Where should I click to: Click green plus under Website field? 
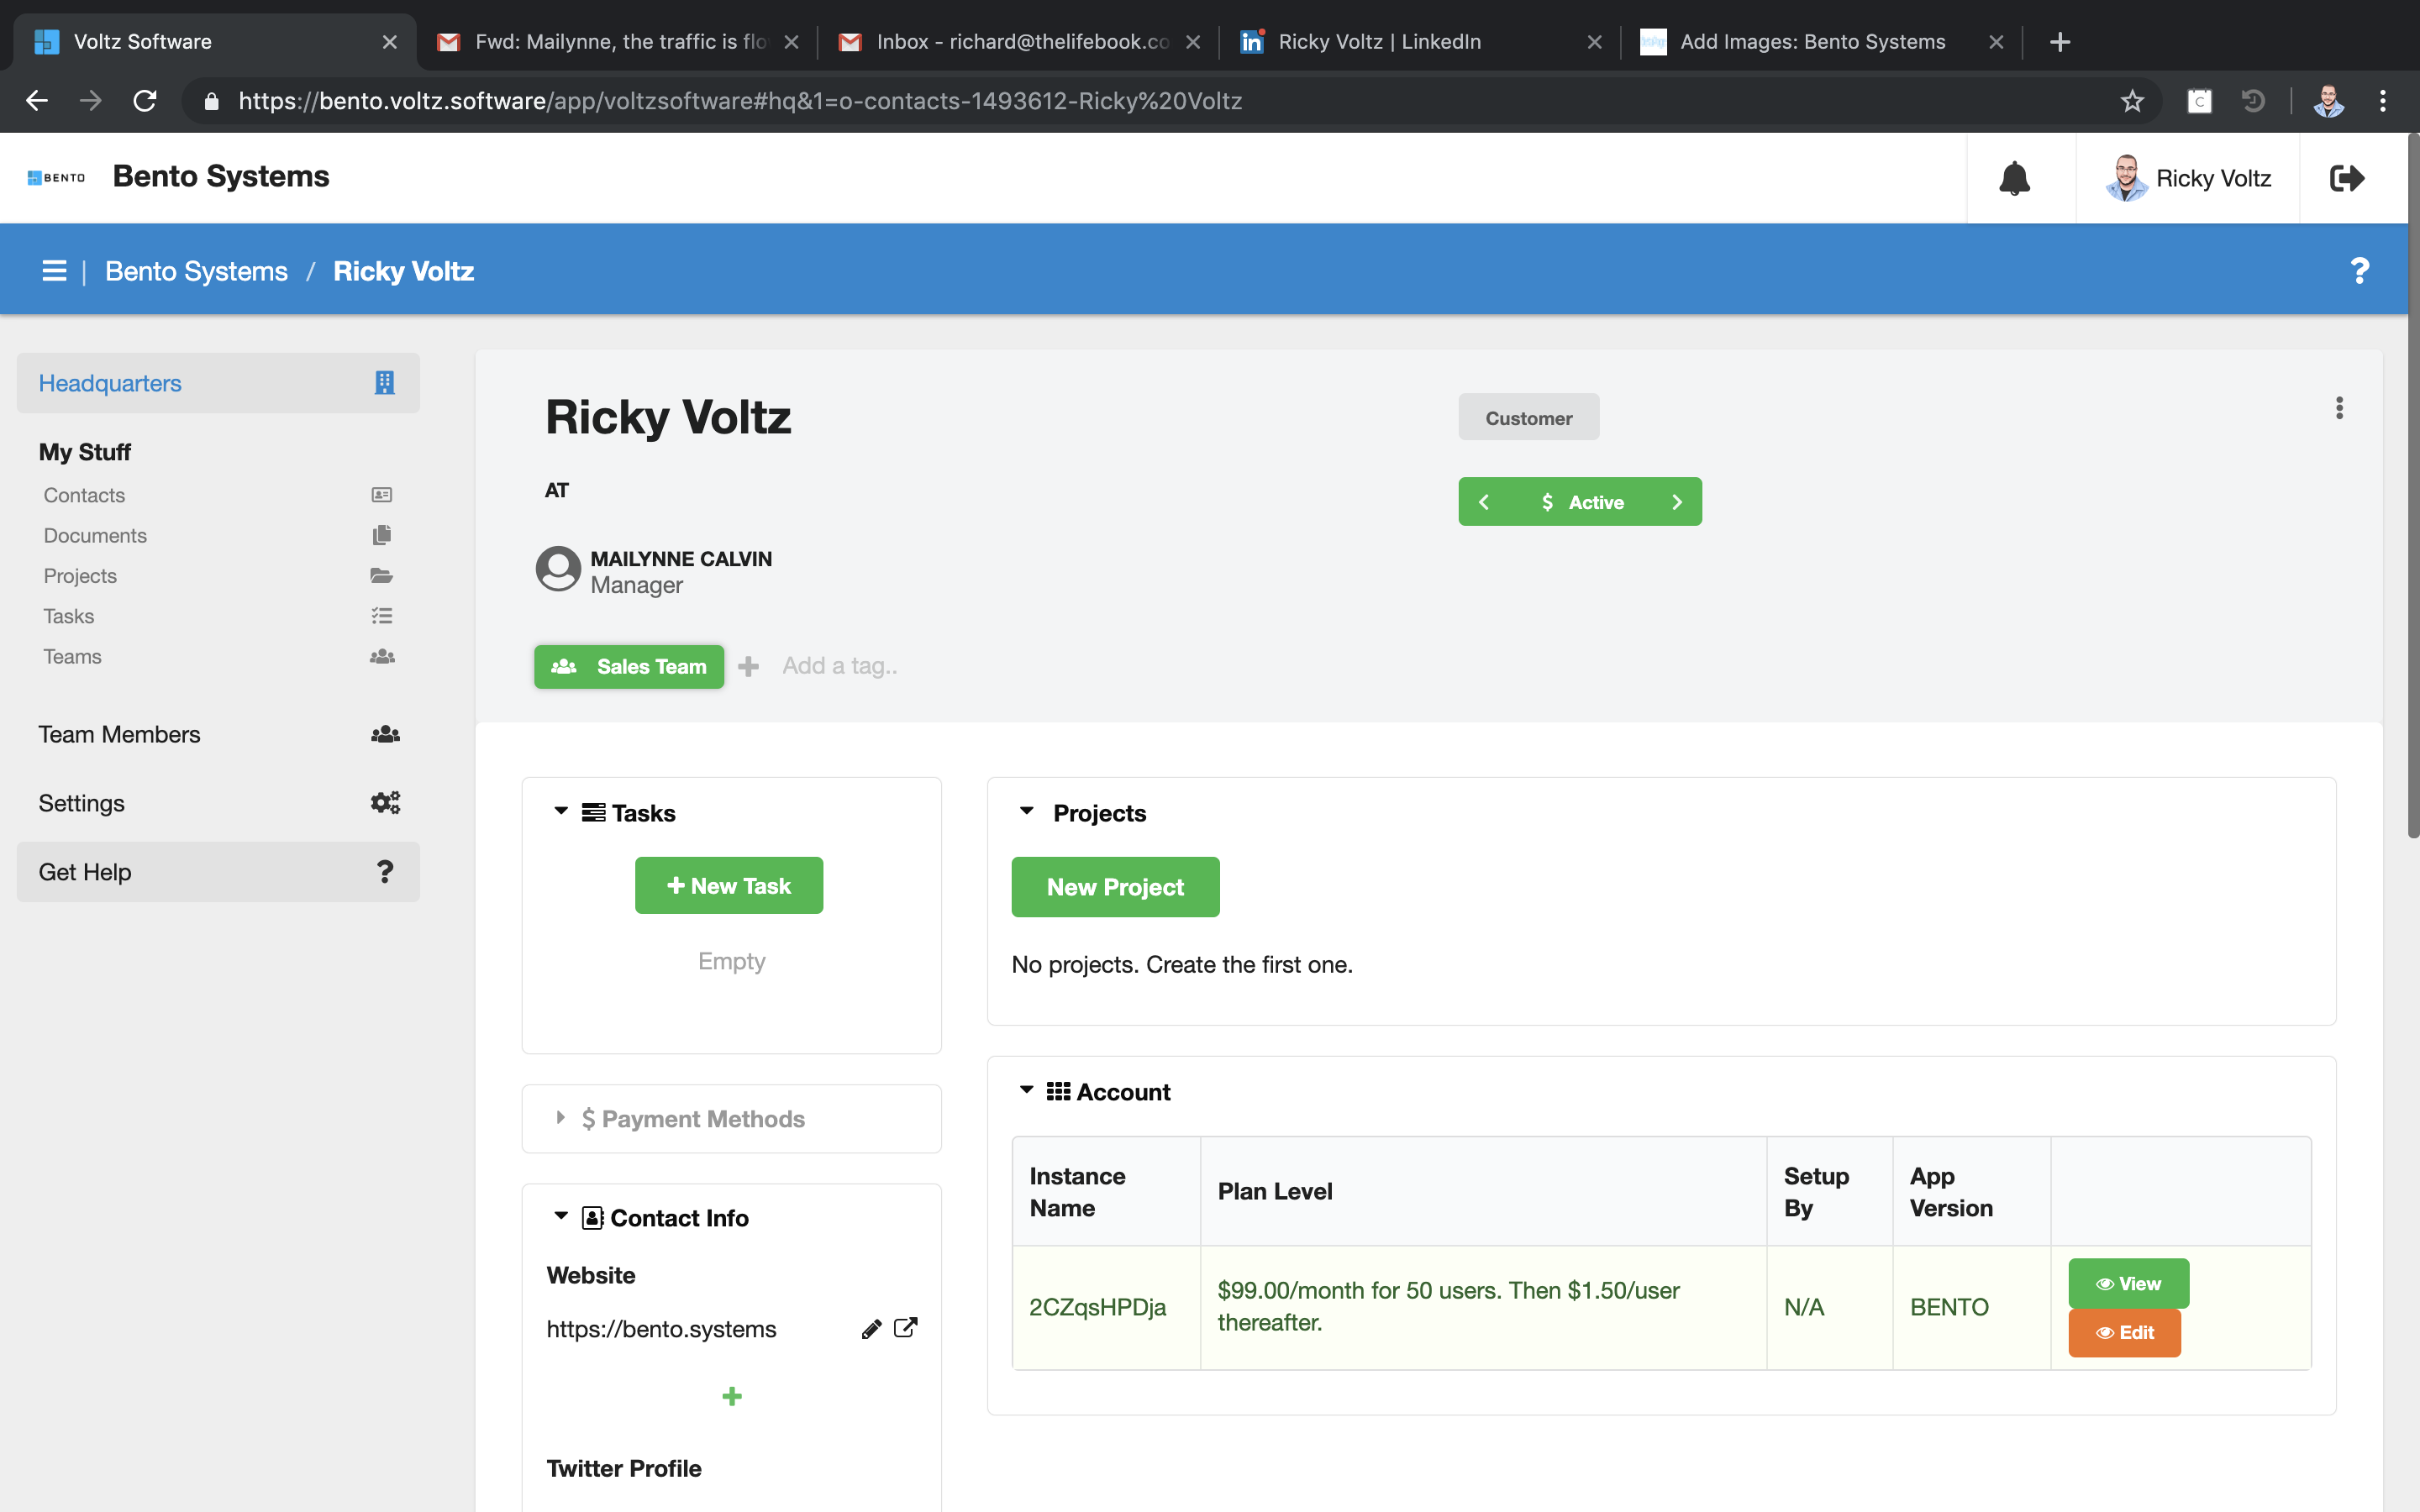(731, 1396)
